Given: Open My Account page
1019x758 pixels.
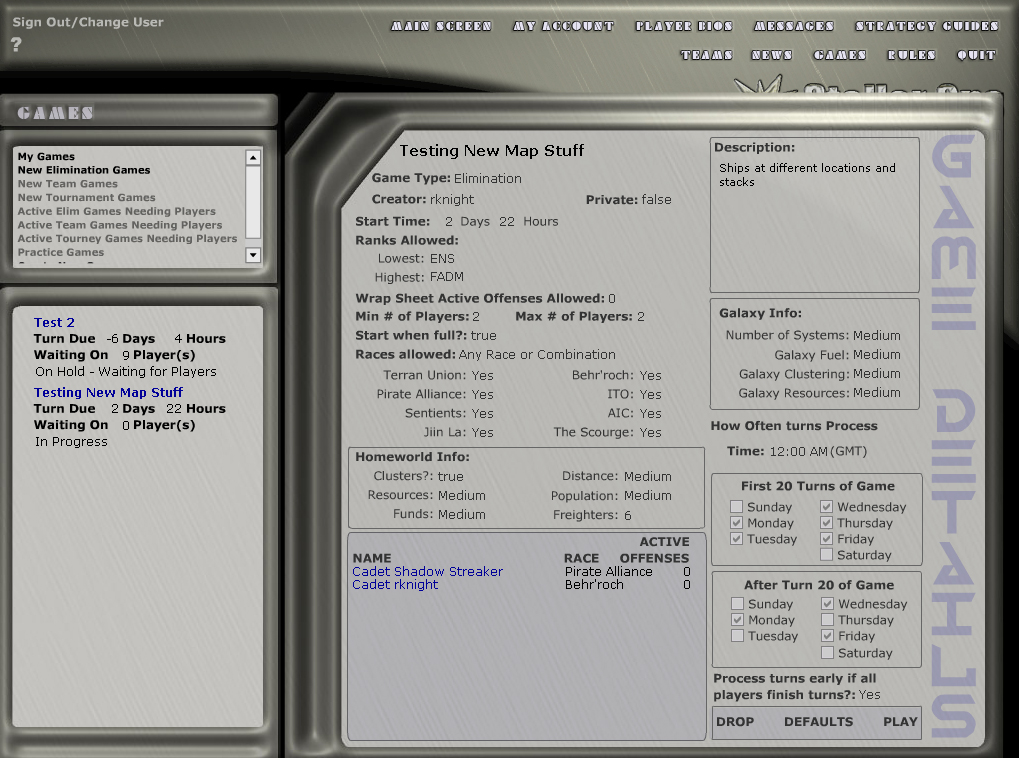Looking at the screenshot, I should click(x=563, y=26).
